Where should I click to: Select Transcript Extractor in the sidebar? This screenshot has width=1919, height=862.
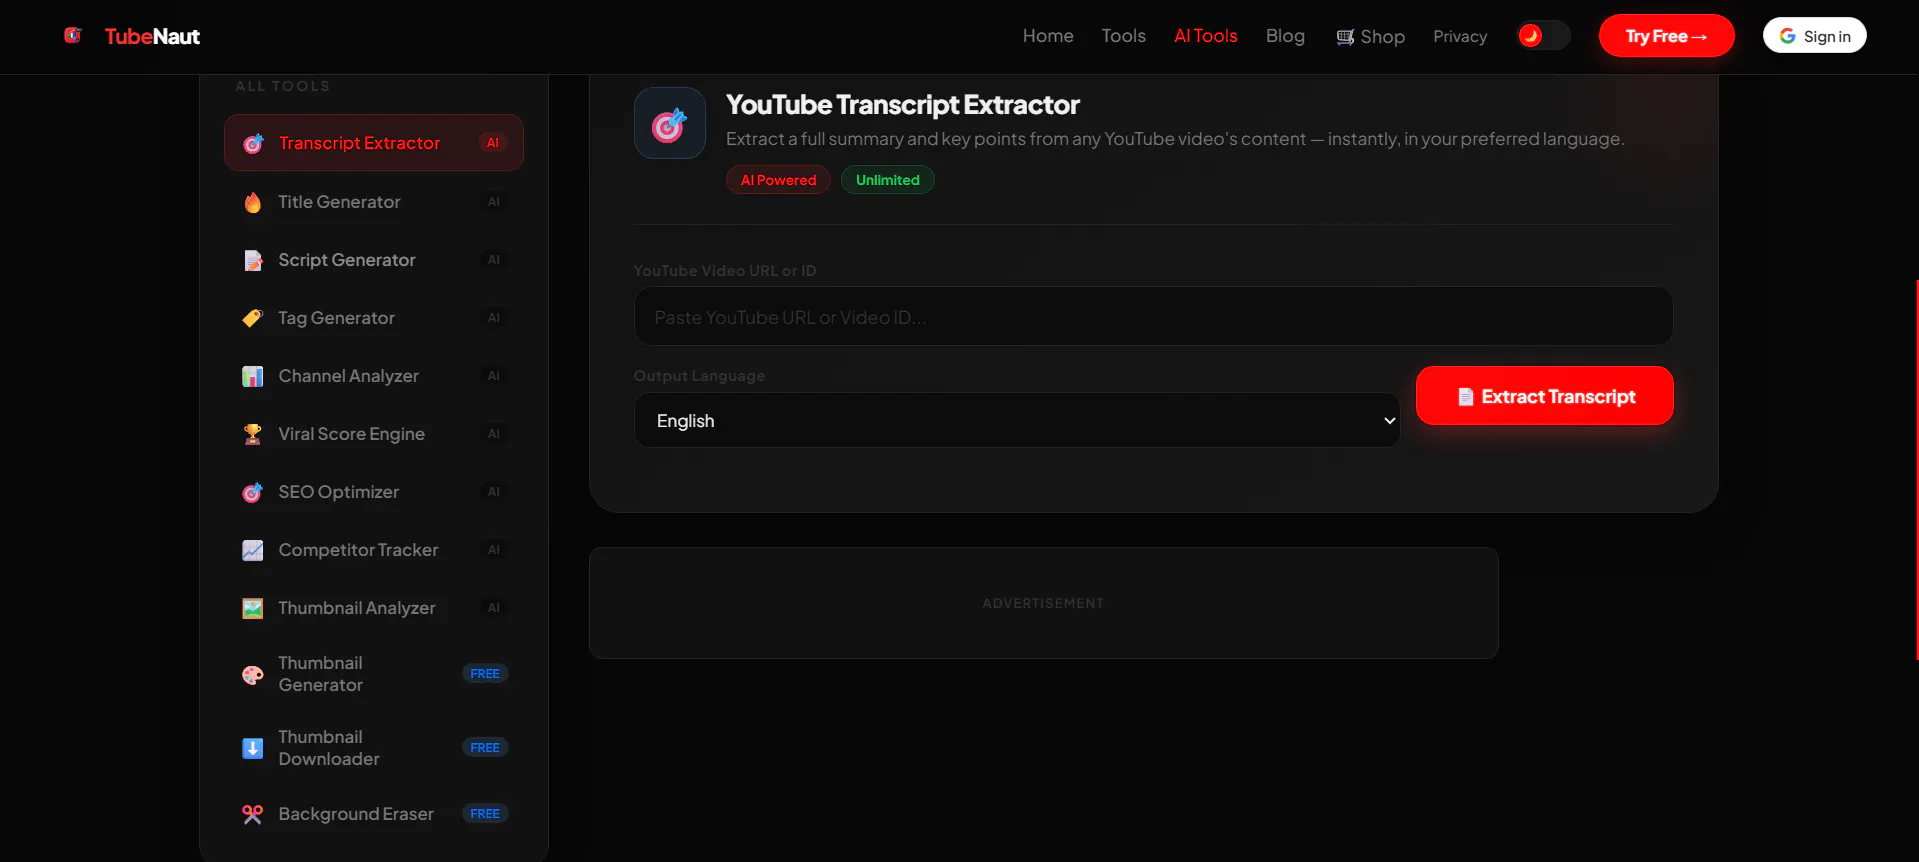point(374,143)
